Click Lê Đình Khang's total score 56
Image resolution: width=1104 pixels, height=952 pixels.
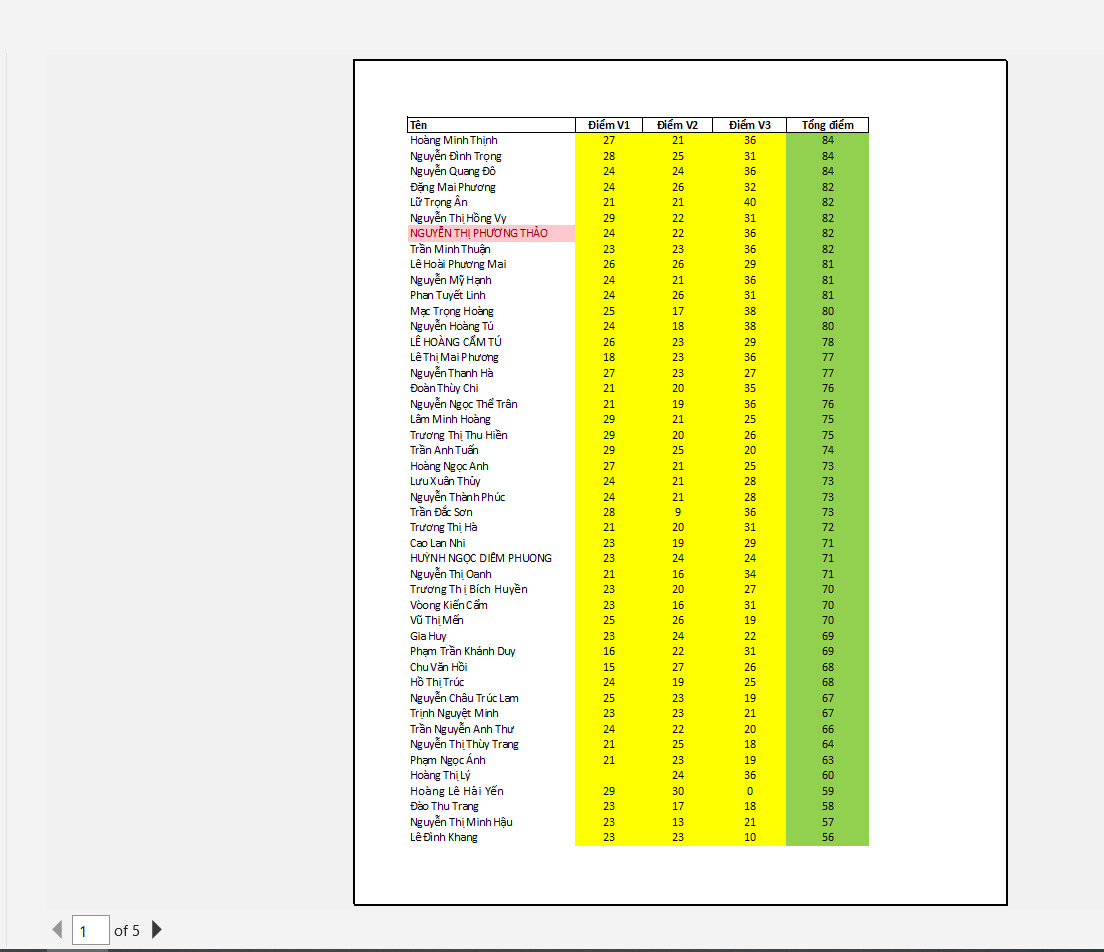(827, 837)
